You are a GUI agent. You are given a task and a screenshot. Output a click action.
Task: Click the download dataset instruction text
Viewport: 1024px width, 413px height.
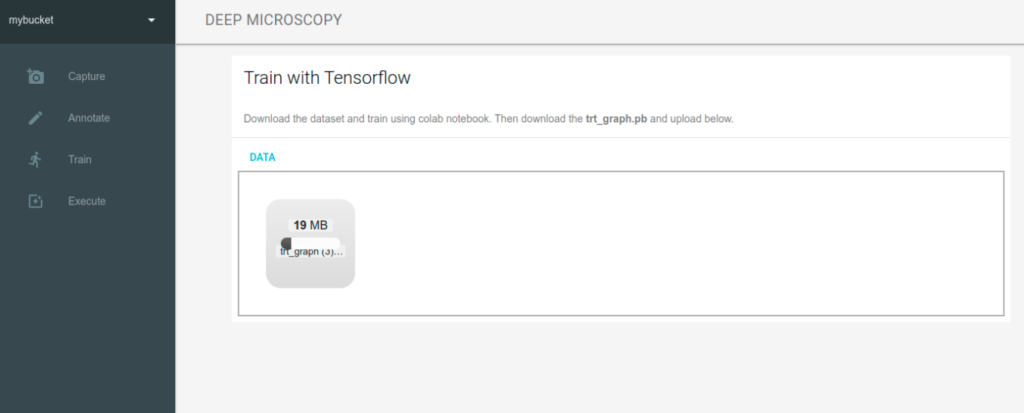point(488,120)
